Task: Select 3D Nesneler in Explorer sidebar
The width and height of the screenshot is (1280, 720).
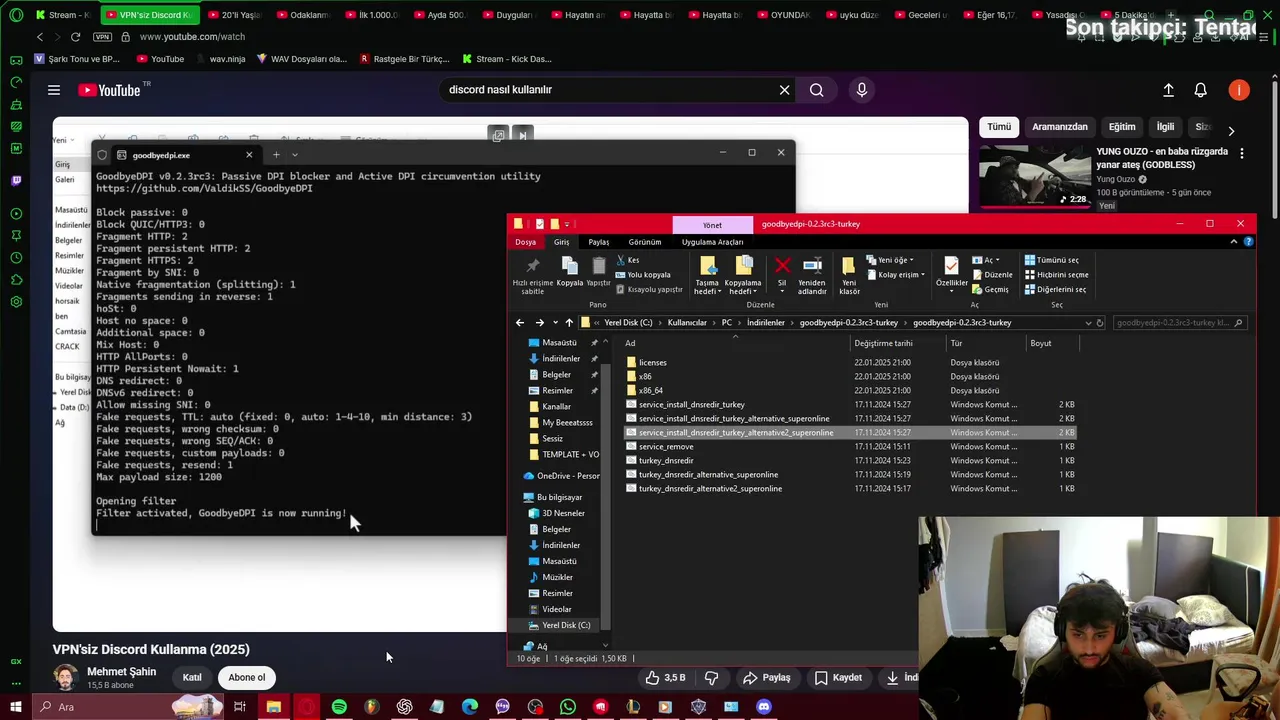Action: [x=563, y=513]
